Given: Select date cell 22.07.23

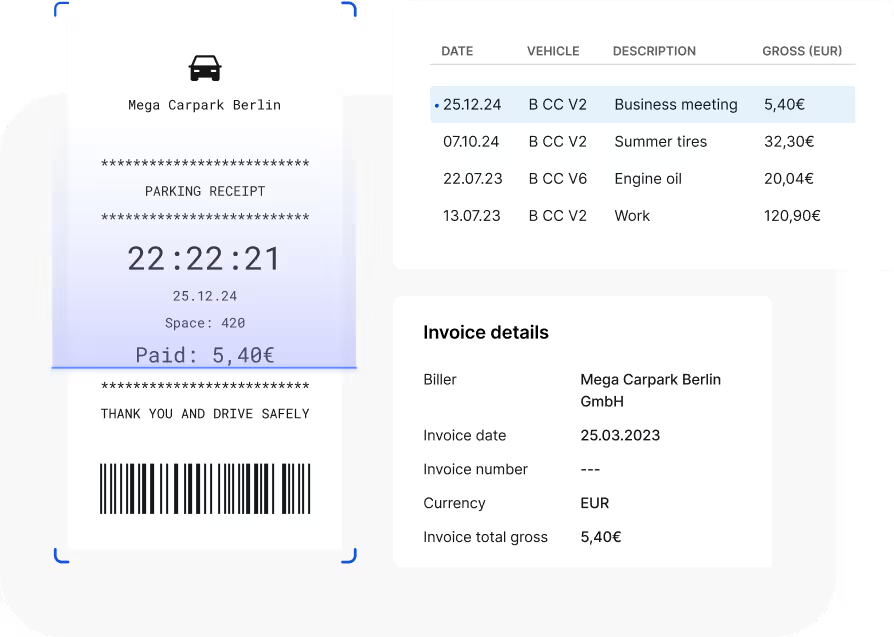Looking at the screenshot, I should tap(473, 178).
